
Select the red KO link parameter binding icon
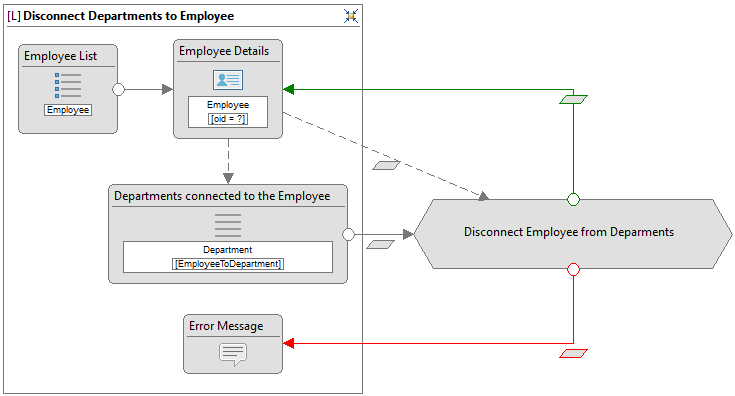[573, 353]
